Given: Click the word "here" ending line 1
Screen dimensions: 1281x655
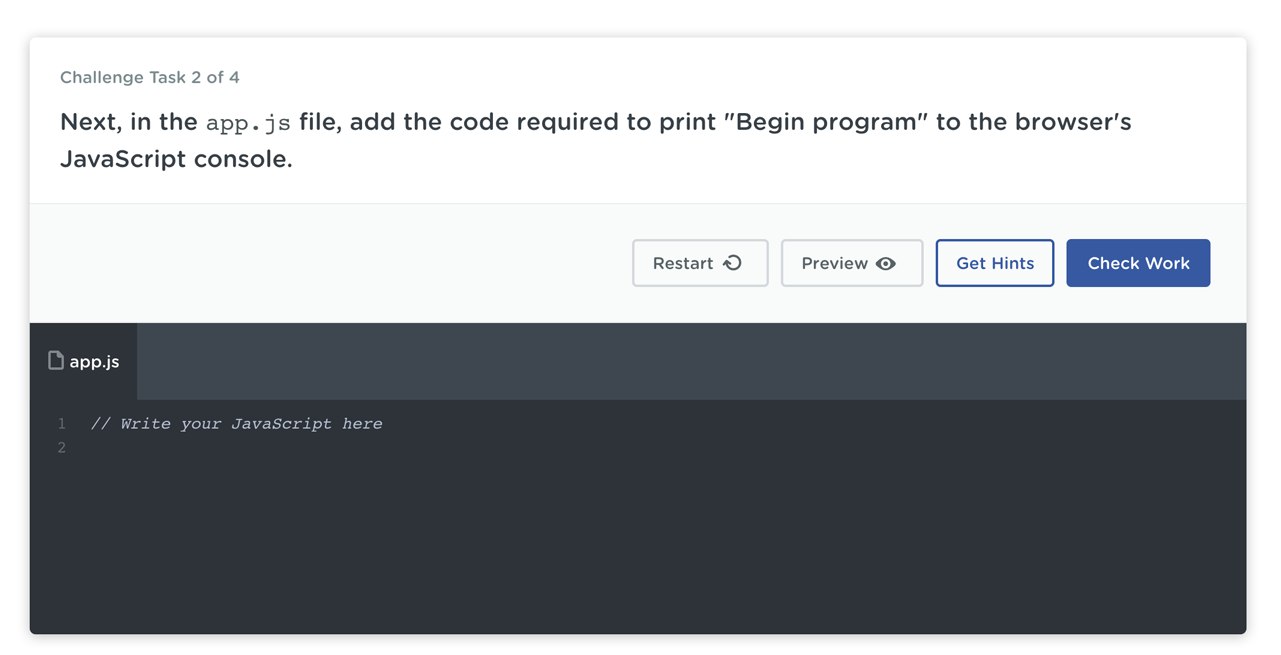Looking at the screenshot, I should click(x=362, y=424).
